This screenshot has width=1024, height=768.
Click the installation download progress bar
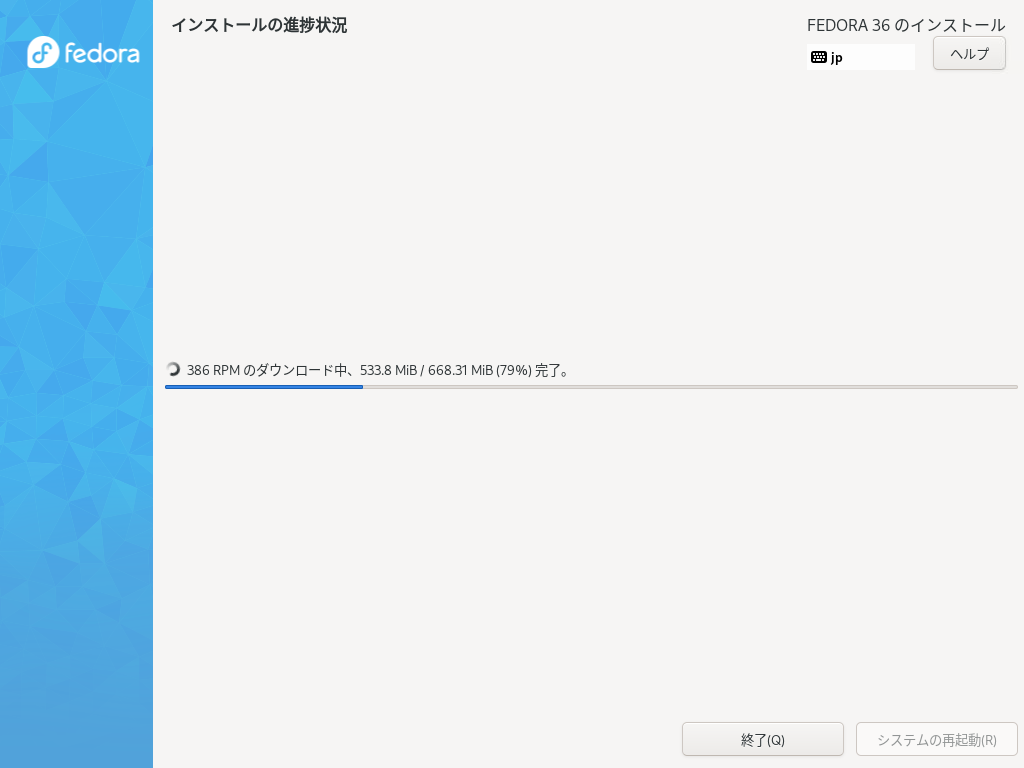[x=591, y=387]
